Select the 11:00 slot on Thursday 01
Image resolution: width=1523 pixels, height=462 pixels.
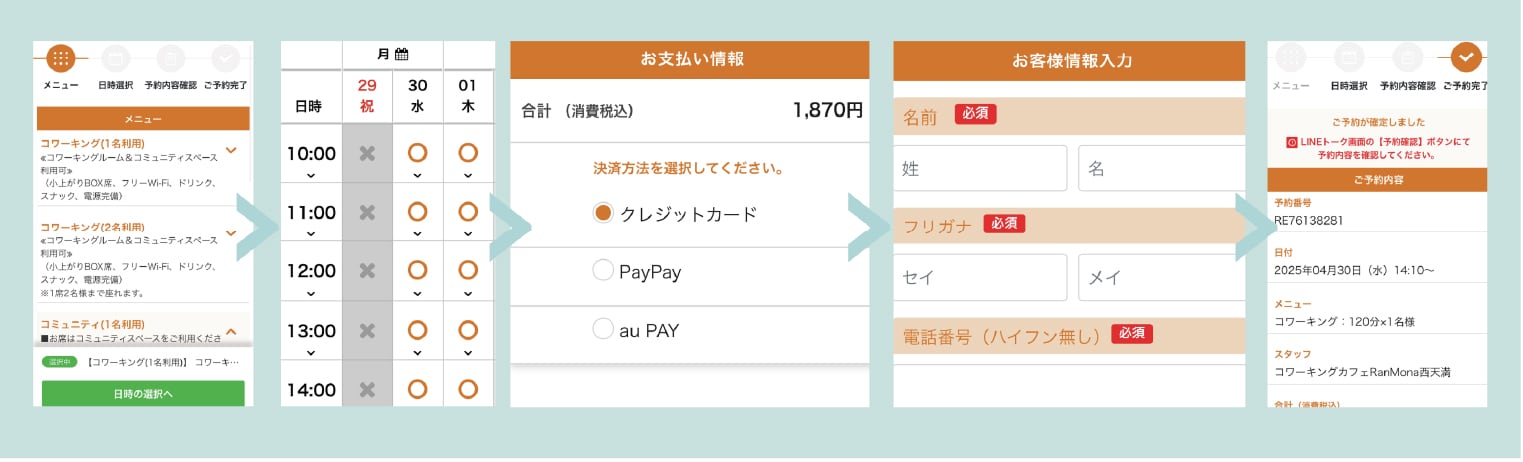click(468, 212)
